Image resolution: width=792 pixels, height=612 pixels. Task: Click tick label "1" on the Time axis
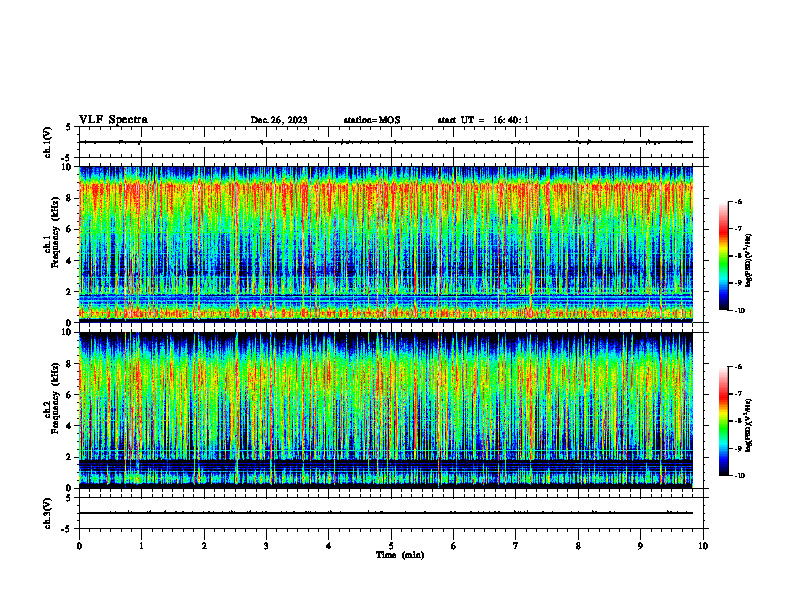click(x=141, y=546)
